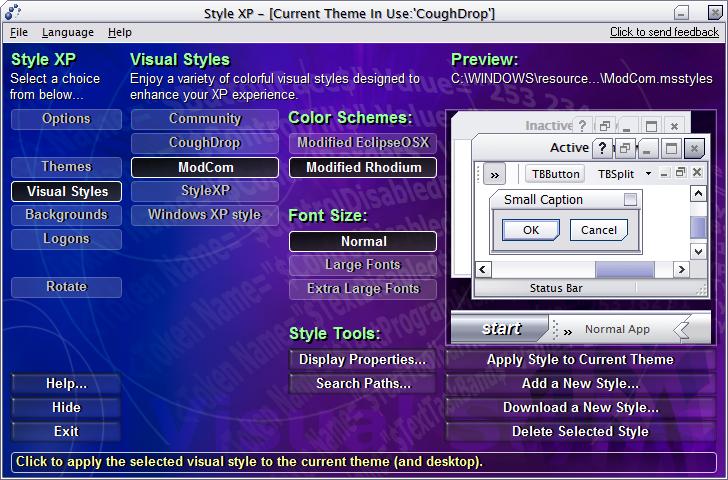Image resolution: width=728 pixels, height=480 pixels.
Task: Click the MDI restore icon beside TBSplit
Action: point(681,173)
